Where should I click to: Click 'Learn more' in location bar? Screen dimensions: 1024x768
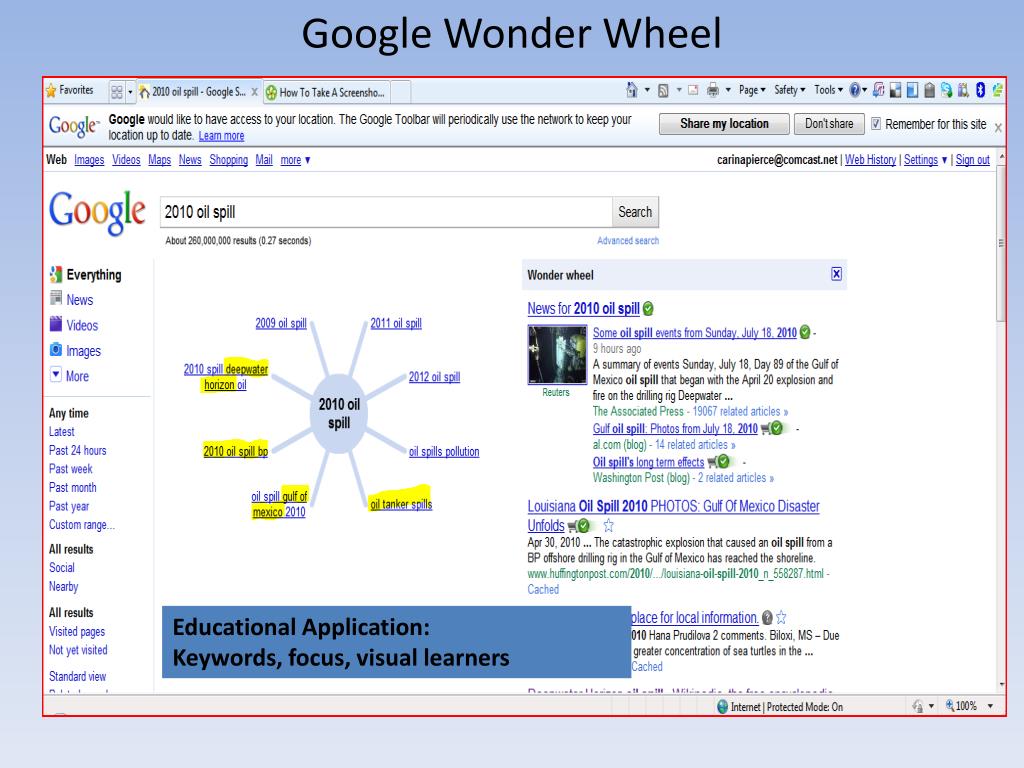(x=221, y=136)
